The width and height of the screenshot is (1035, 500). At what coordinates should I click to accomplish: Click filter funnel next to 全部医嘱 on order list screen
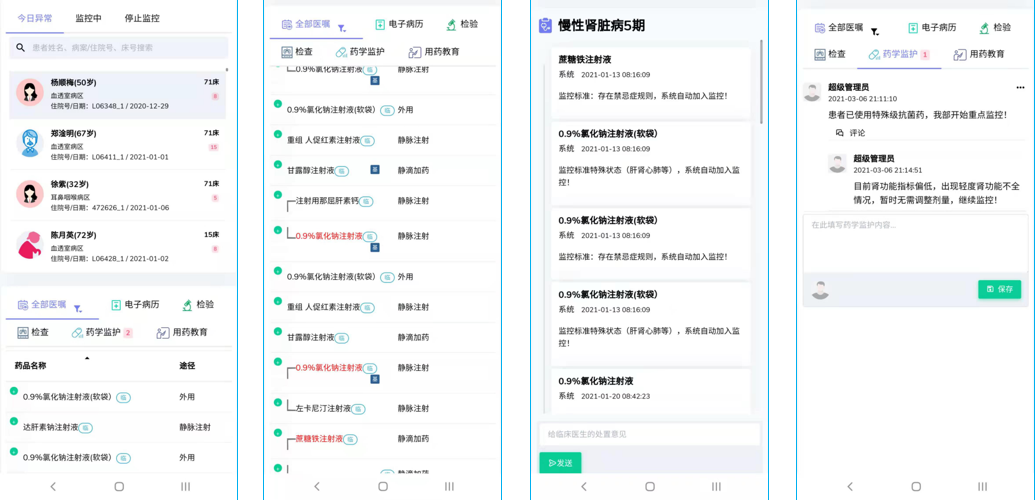pos(342,28)
